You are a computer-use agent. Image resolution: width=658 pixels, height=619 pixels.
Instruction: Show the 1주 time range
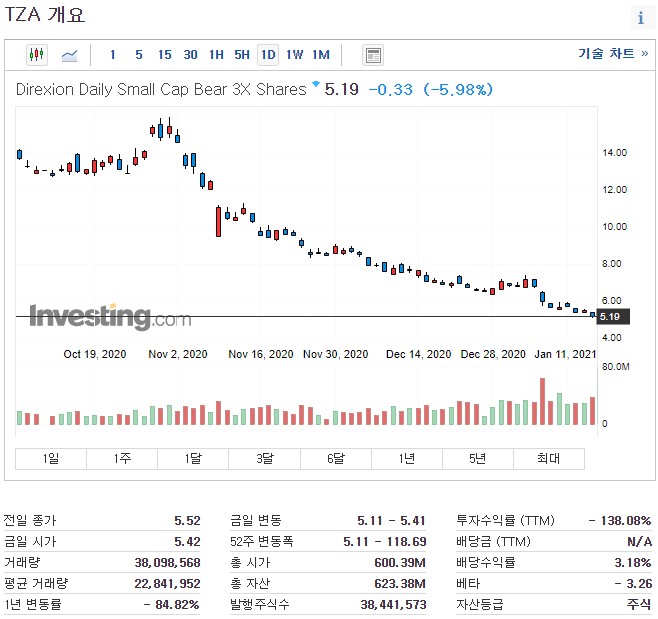click(122, 458)
